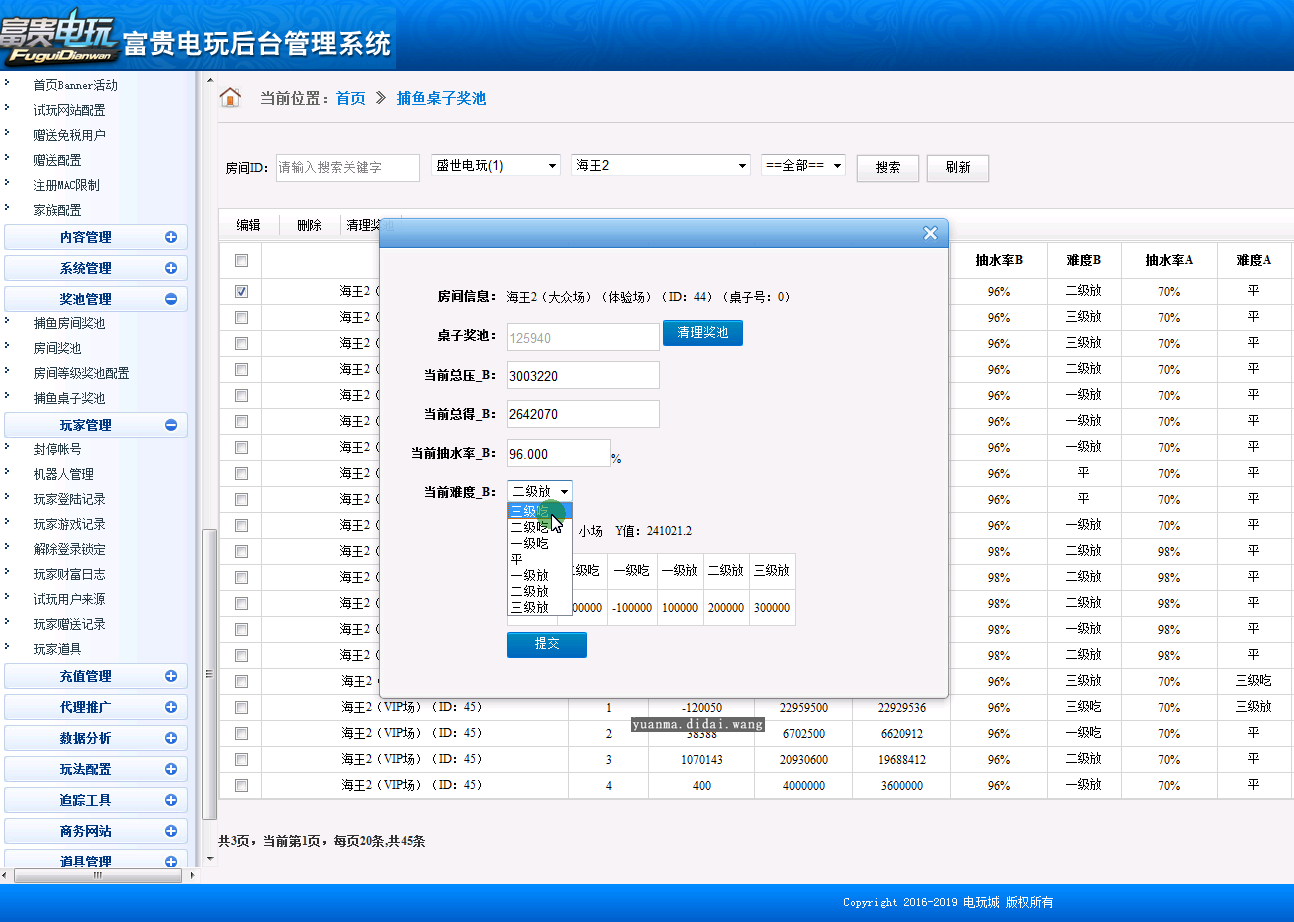Close the room info dialog with X
This screenshot has width=1294, height=922.
(x=930, y=233)
